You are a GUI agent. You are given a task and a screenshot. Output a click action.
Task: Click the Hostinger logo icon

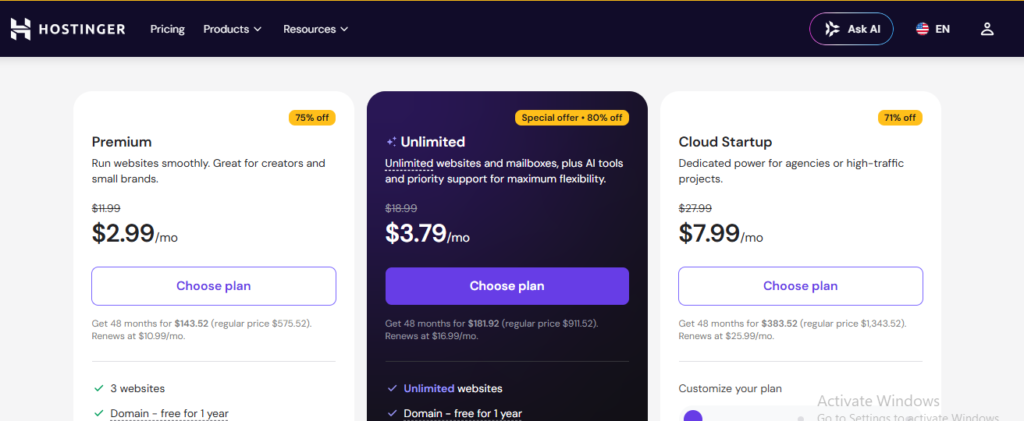(20, 29)
